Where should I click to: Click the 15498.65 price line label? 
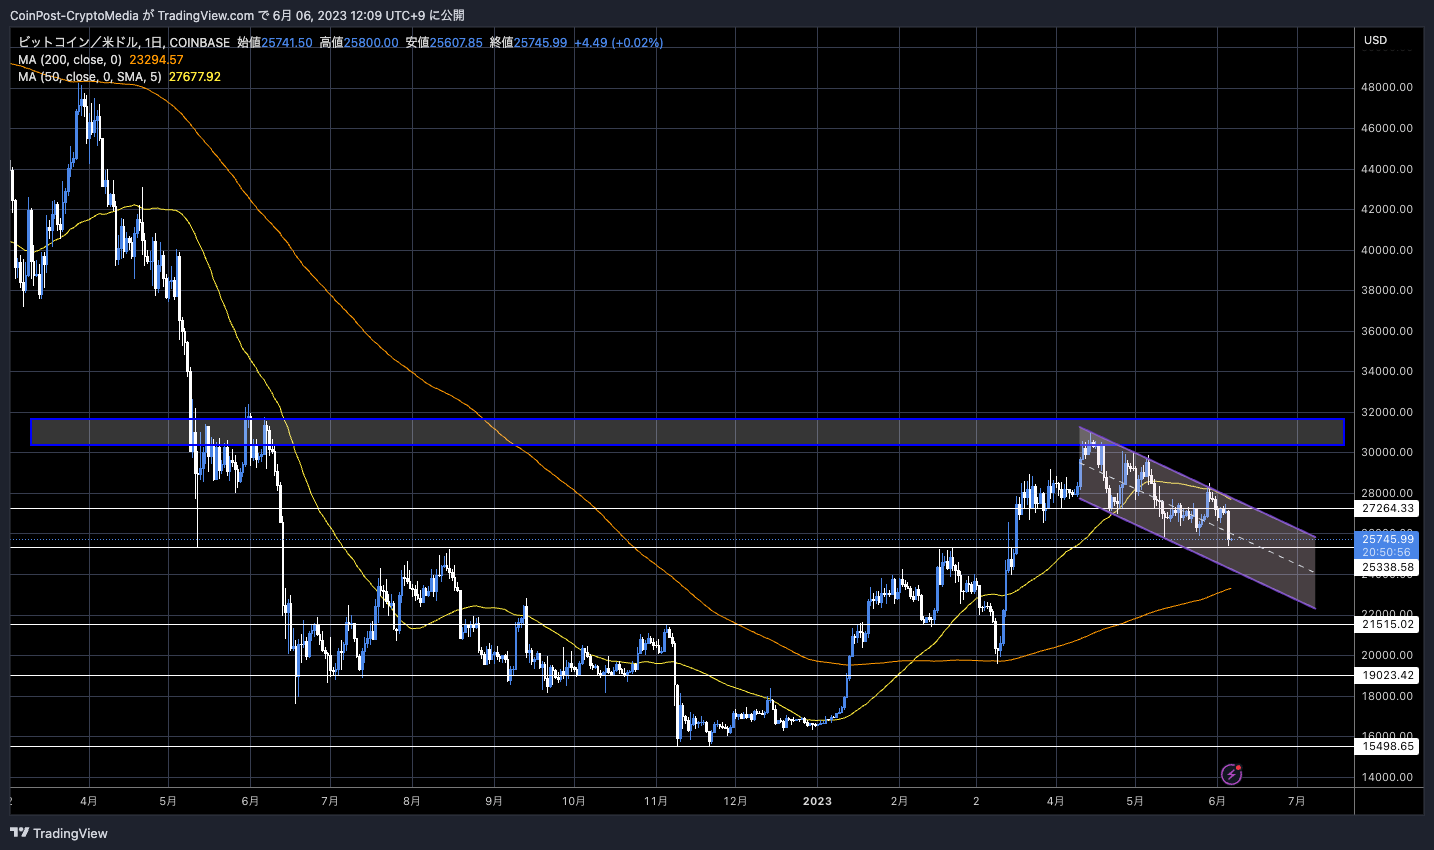(1388, 746)
